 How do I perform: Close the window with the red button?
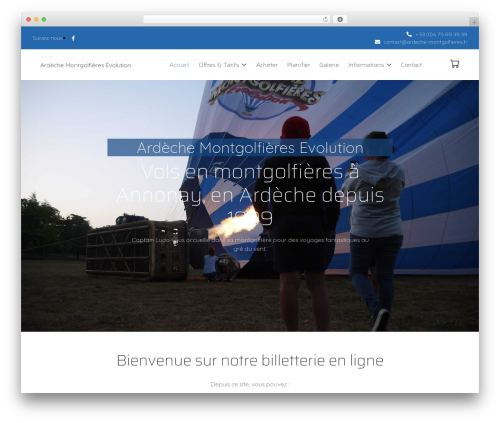[x=29, y=19]
